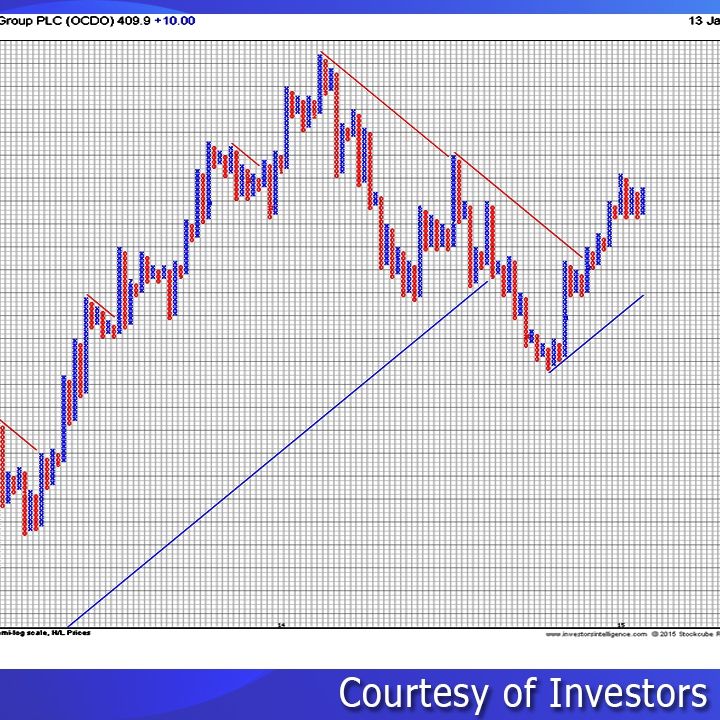This screenshot has height=720, width=720.
Task: Click the '2015 Stockcube' copyright text
Action: [x=684, y=634]
